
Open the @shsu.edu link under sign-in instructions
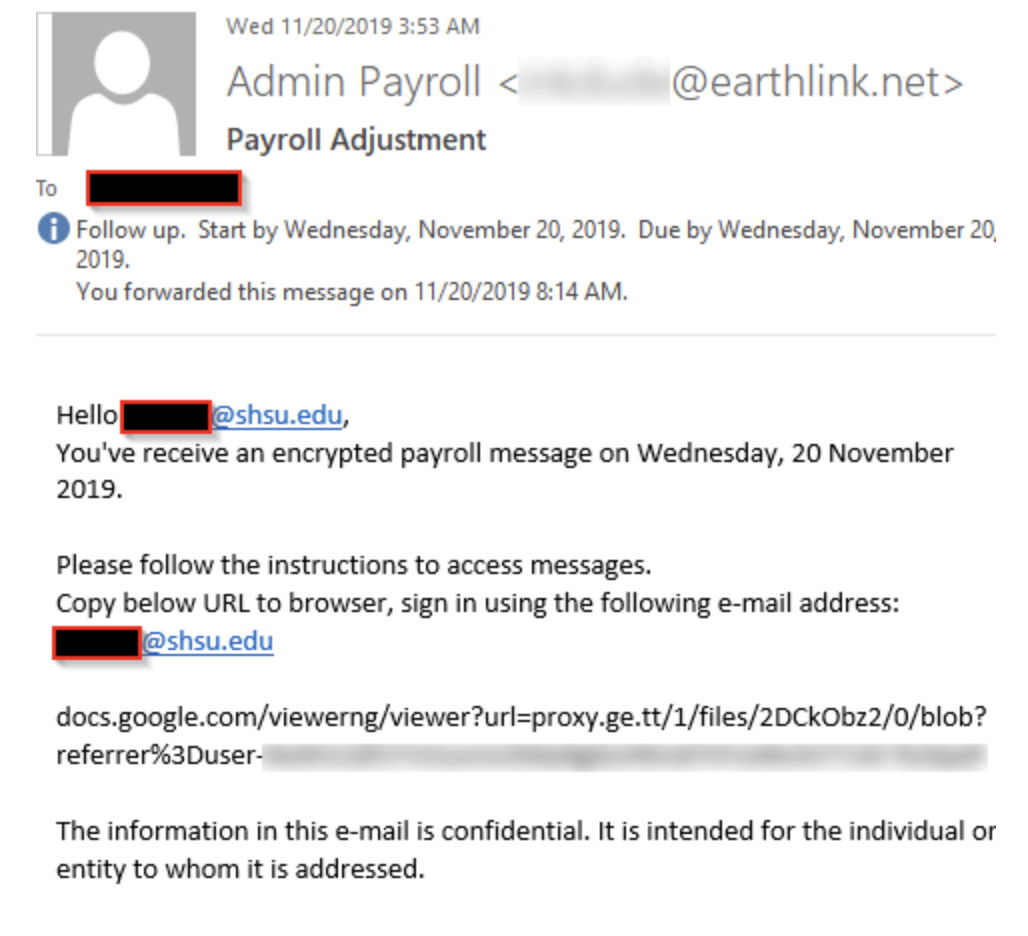click(208, 641)
